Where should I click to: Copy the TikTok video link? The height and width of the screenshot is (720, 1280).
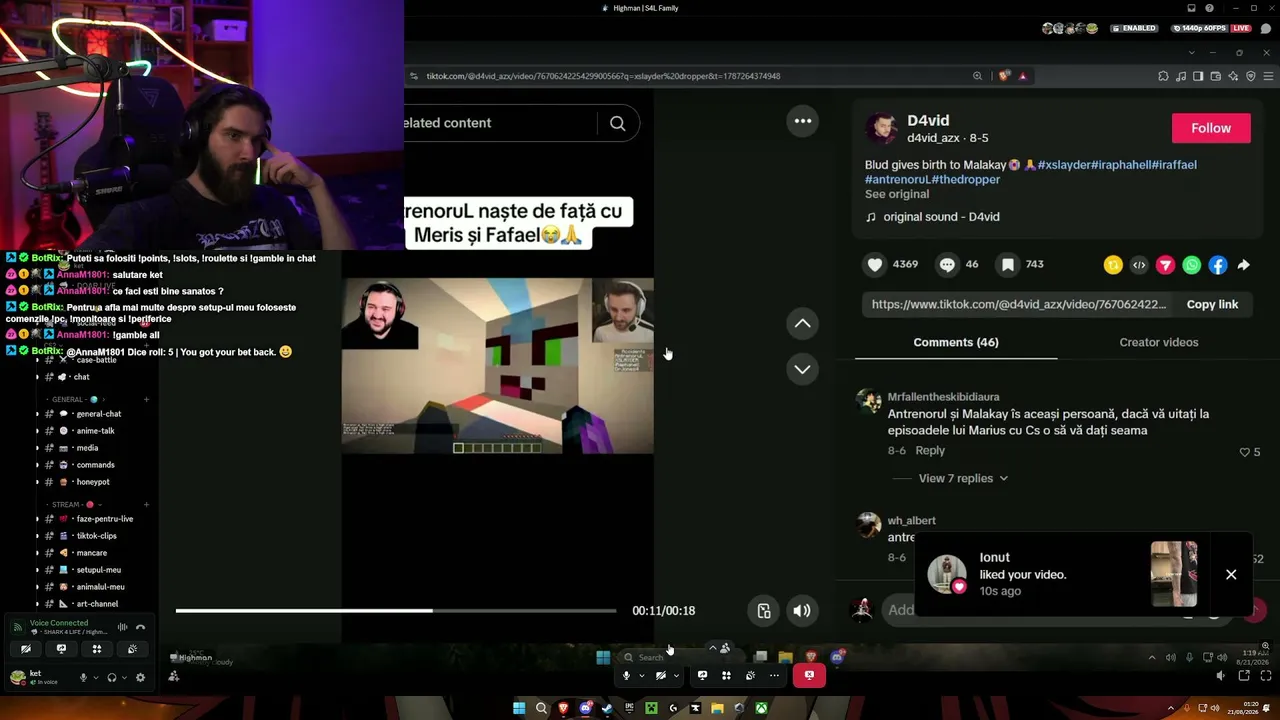pyautogui.click(x=1212, y=304)
